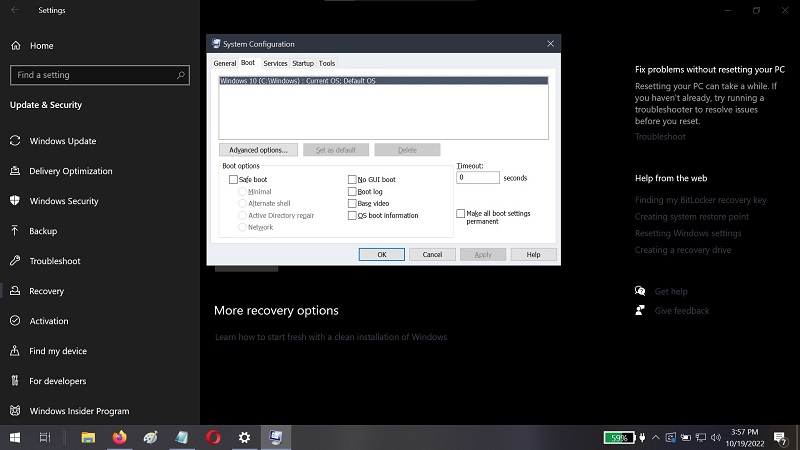Click the Advanced options button
800x450 pixels.
[258, 150]
